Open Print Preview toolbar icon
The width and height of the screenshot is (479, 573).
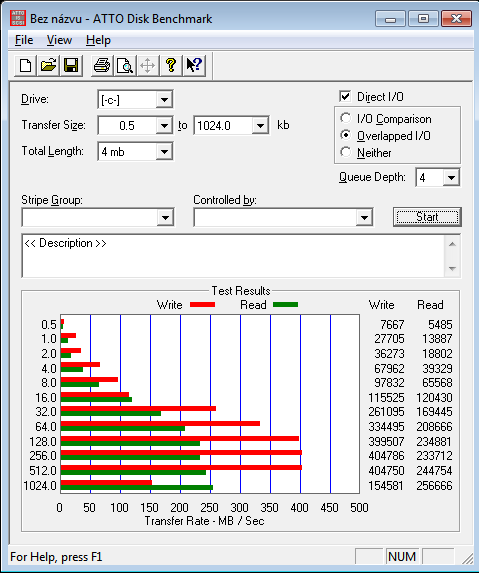(125, 66)
